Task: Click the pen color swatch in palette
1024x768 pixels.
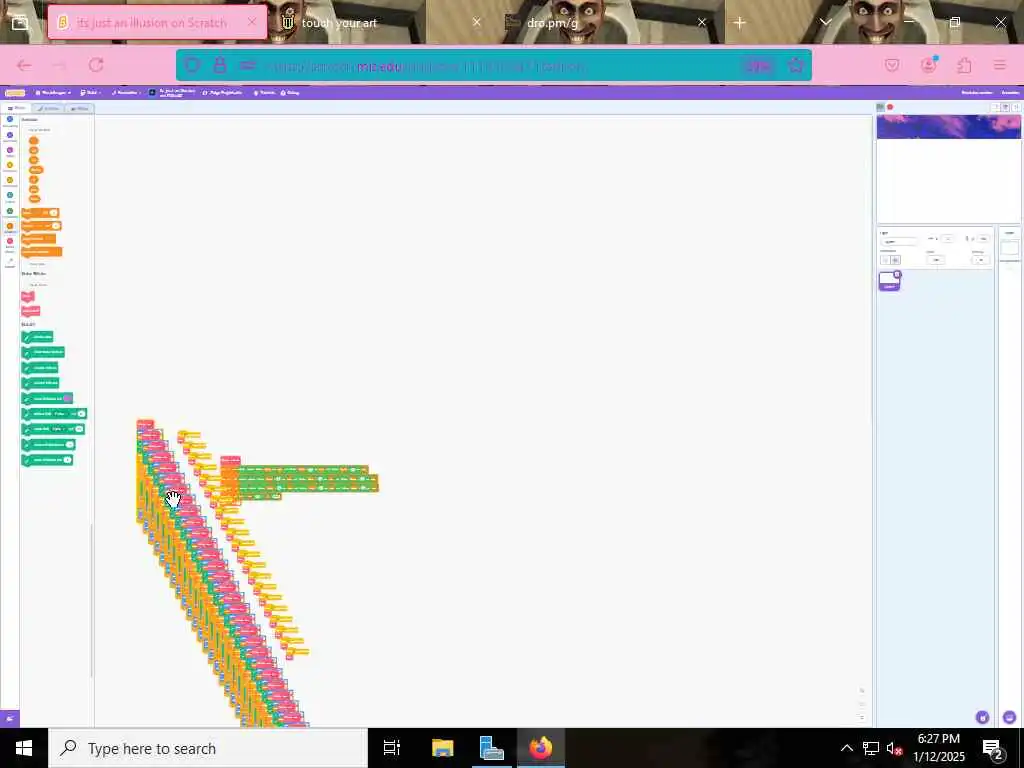Action: (67, 398)
